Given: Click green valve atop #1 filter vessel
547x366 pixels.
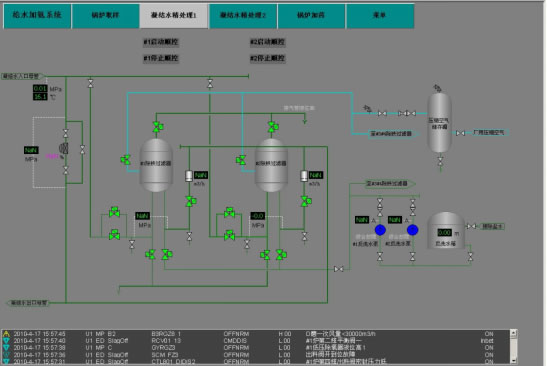Looking at the screenshot, I should [x=158, y=127].
